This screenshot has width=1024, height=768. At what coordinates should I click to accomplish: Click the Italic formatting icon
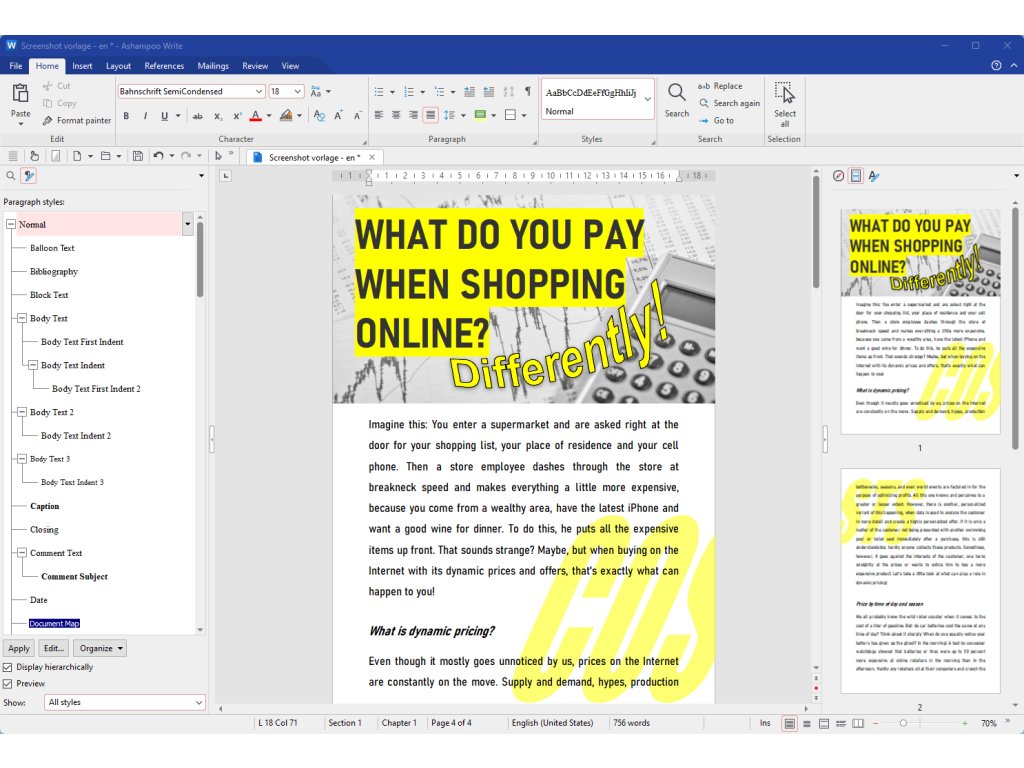click(145, 116)
